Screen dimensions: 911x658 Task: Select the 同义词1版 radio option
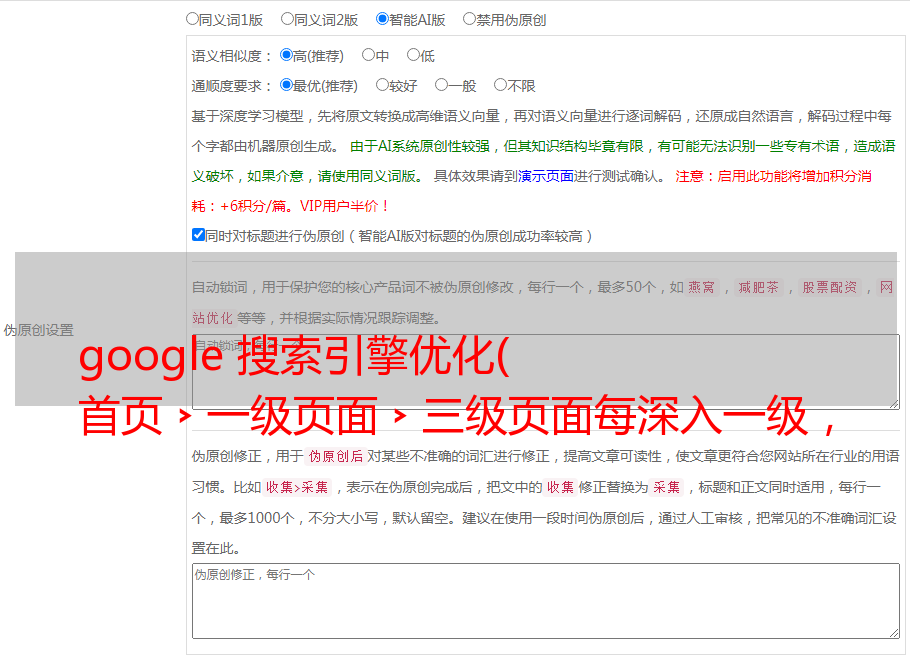192,19
